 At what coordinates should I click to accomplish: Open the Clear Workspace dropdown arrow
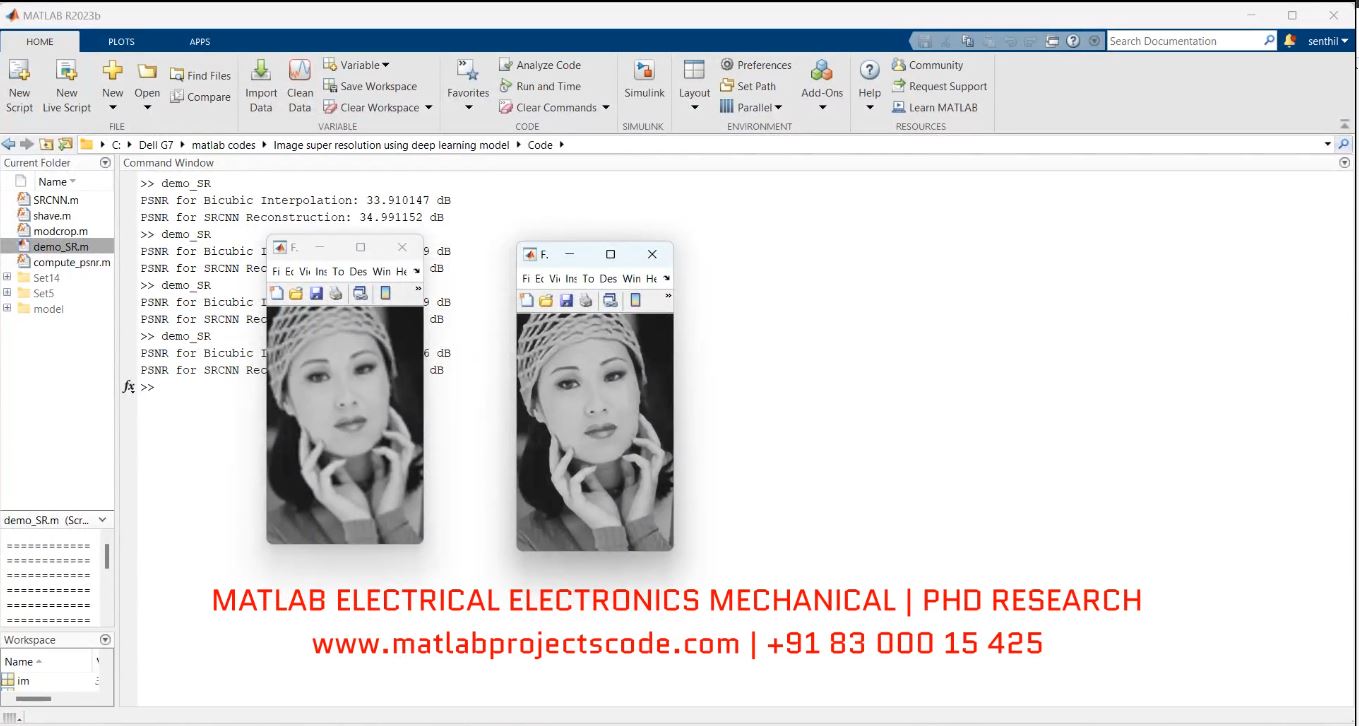click(x=429, y=108)
